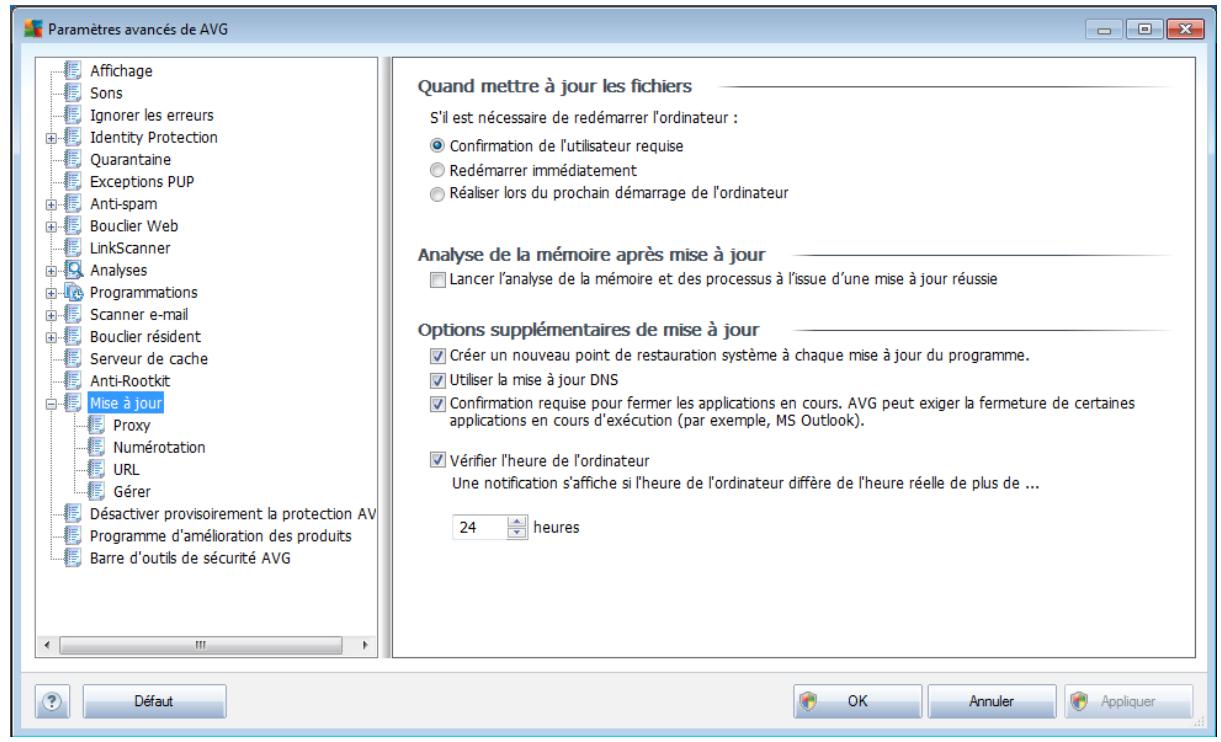Viewport: 1221px width, 742px height.
Task: Open the Proxy settings page
Action: (x=132, y=425)
